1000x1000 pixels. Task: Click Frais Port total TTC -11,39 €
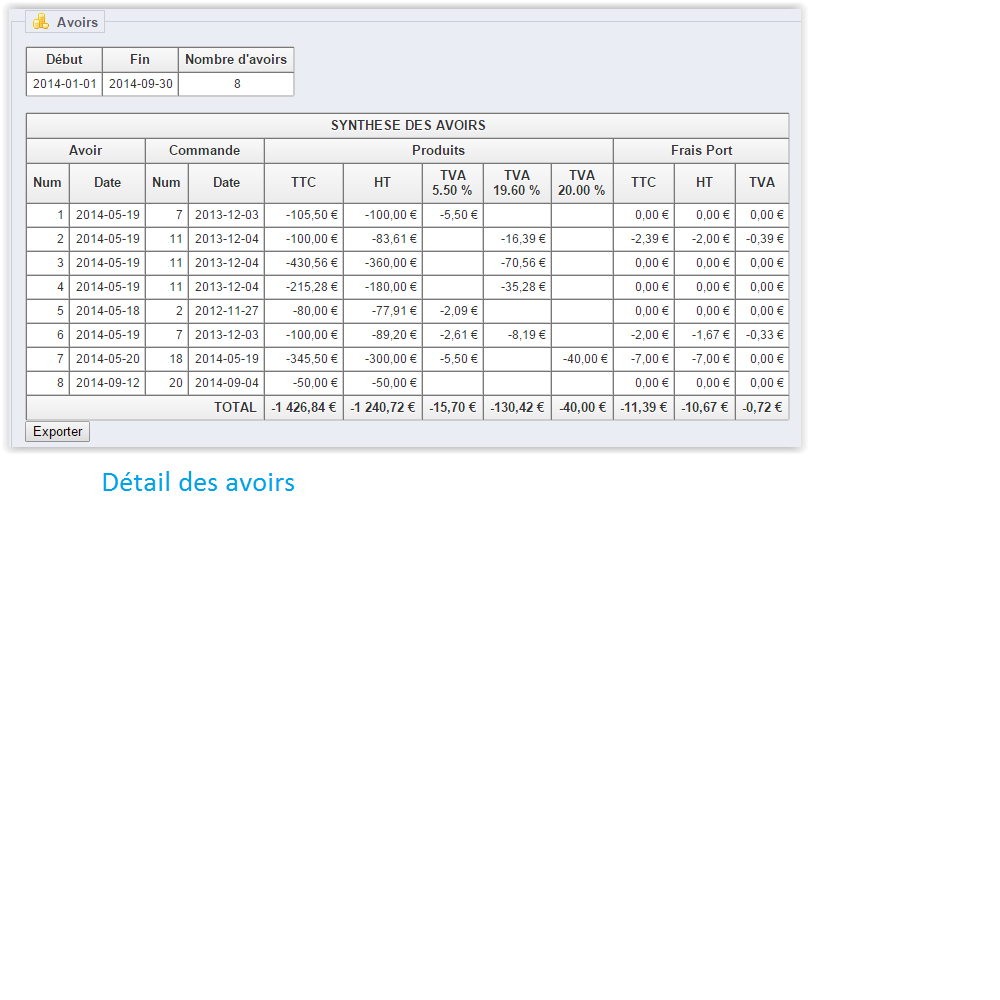(x=643, y=408)
